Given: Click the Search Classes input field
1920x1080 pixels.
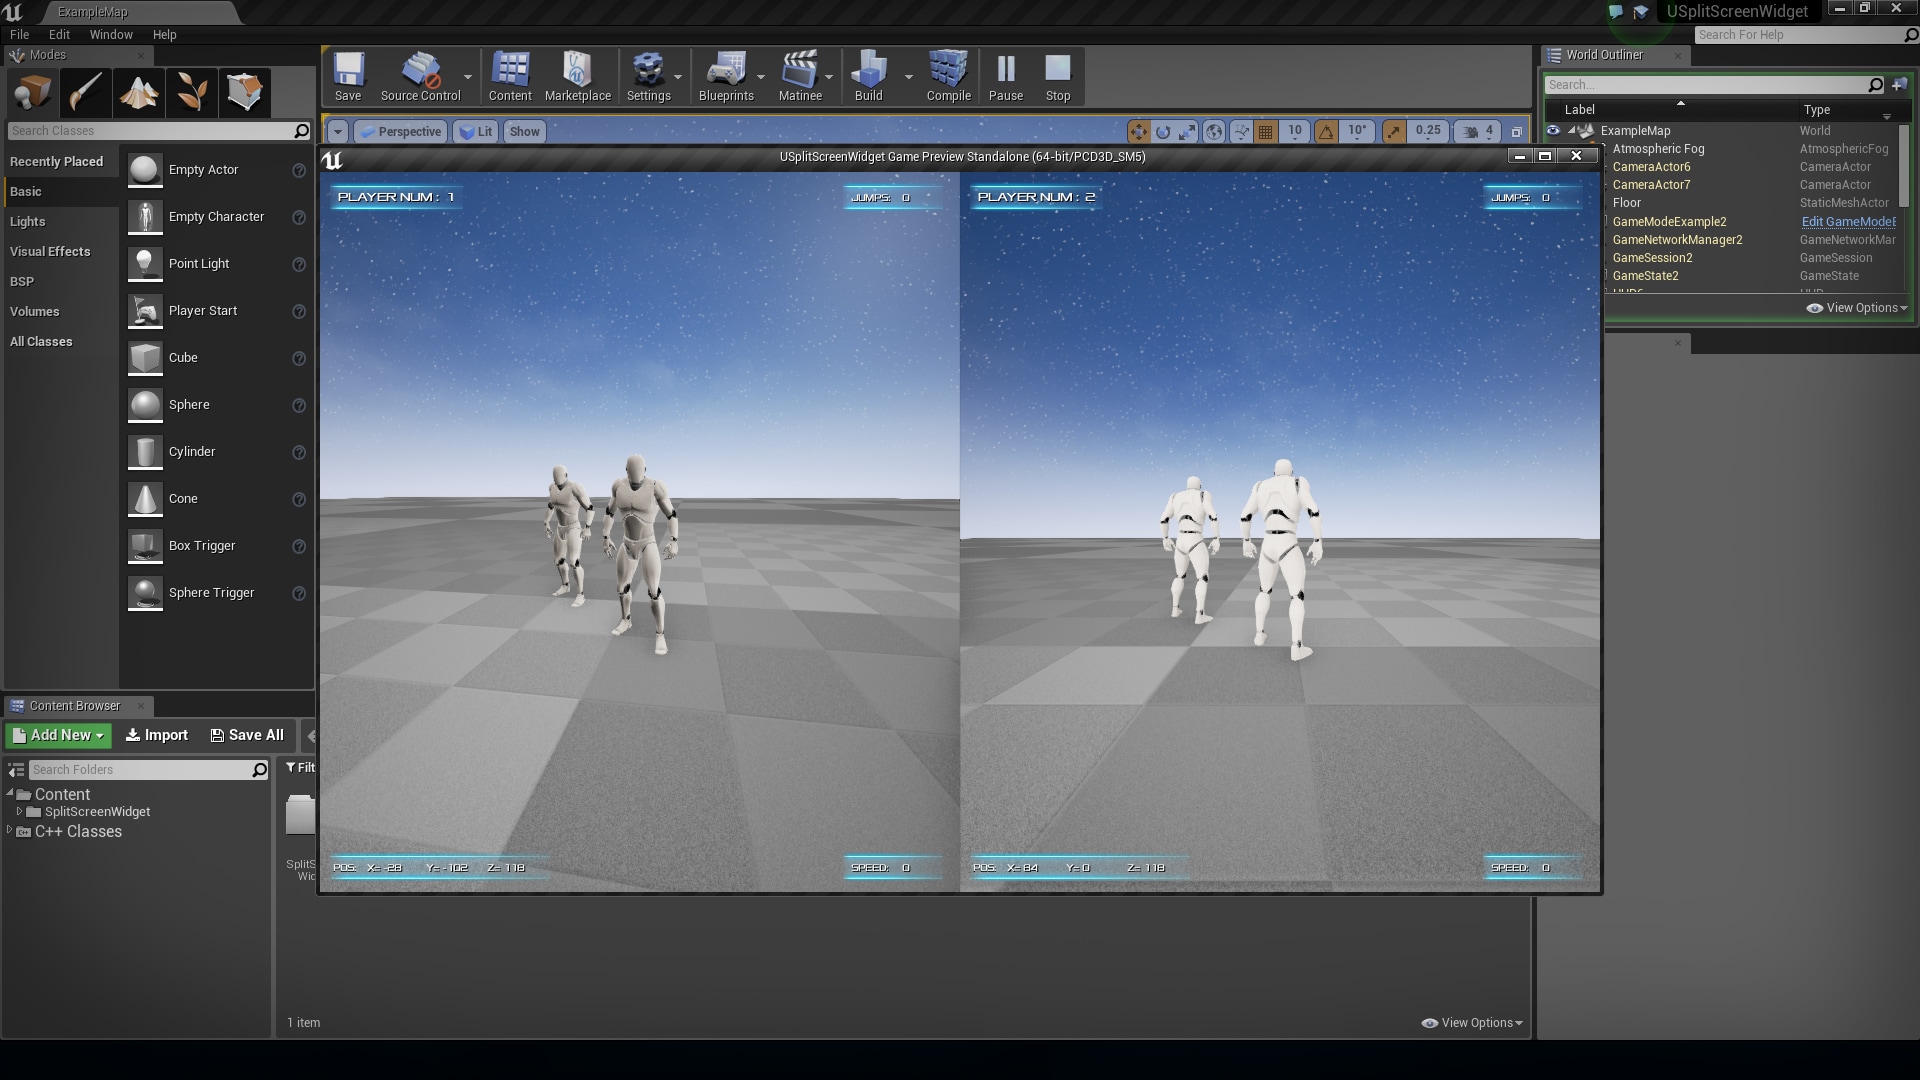Looking at the screenshot, I should pos(150,131).
